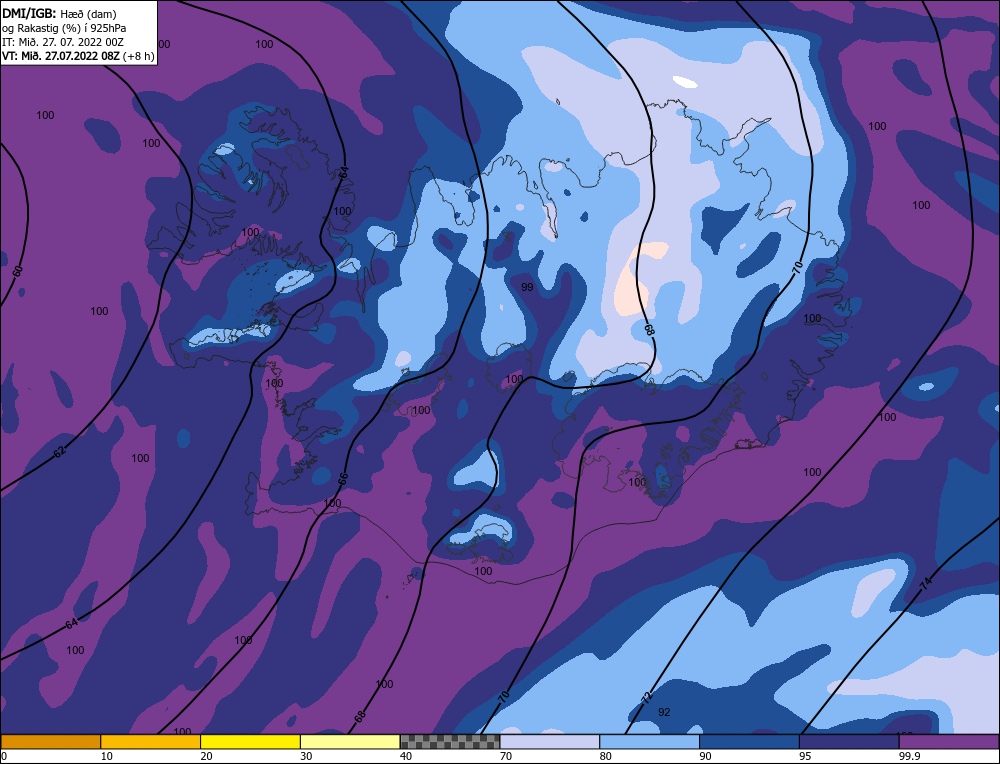Click the '74' height contour label
1000x764 pixels.
(x=926, y=583)
